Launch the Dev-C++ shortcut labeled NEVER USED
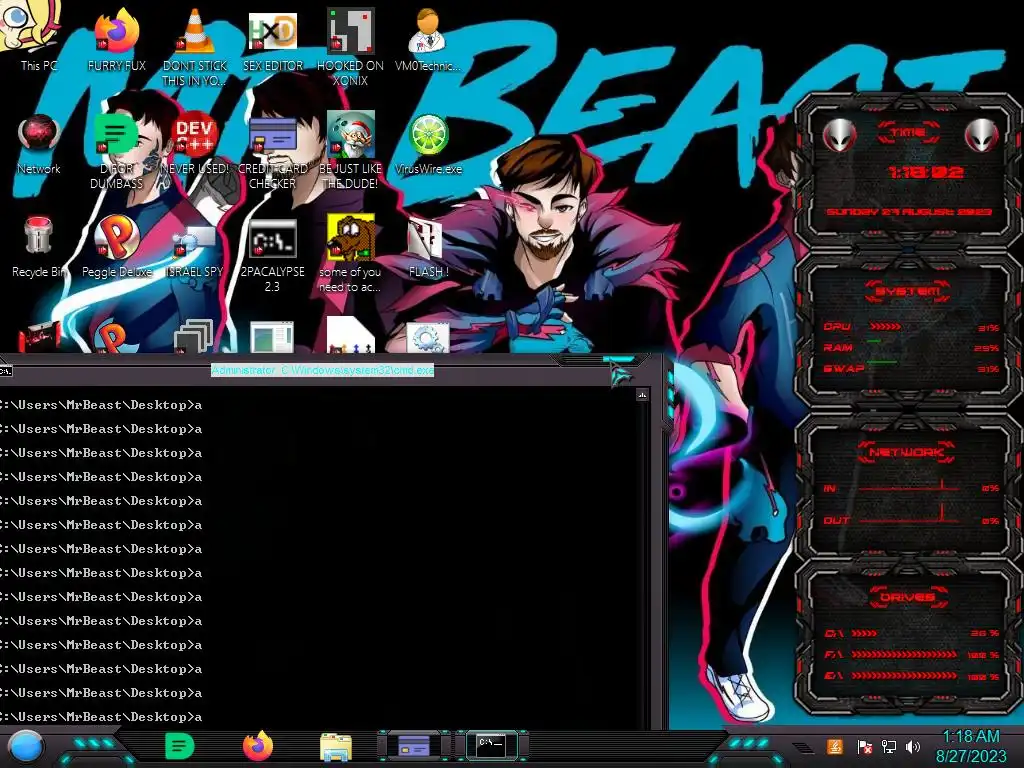This screenshot has width=1024, height=768. 195,144
